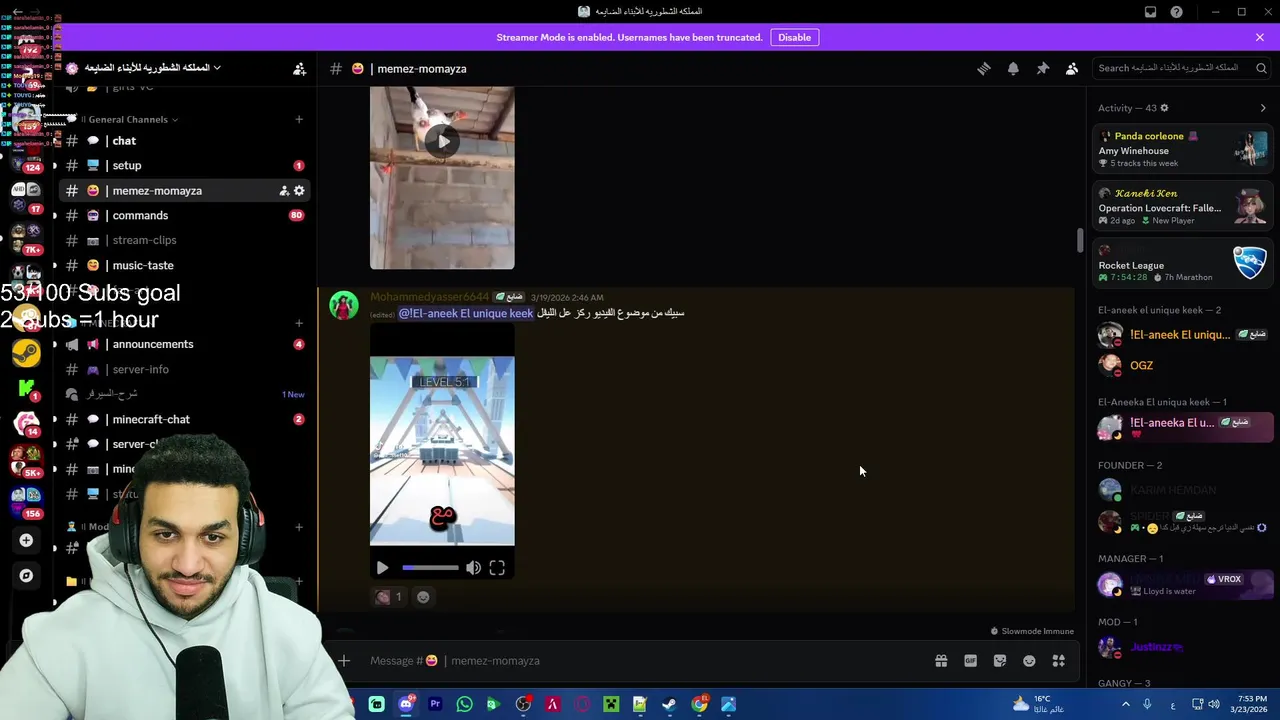This screenshot has height=720, width=1280.
Task: Enter fullscreen on the video
Action: click(x=497, y=567)
